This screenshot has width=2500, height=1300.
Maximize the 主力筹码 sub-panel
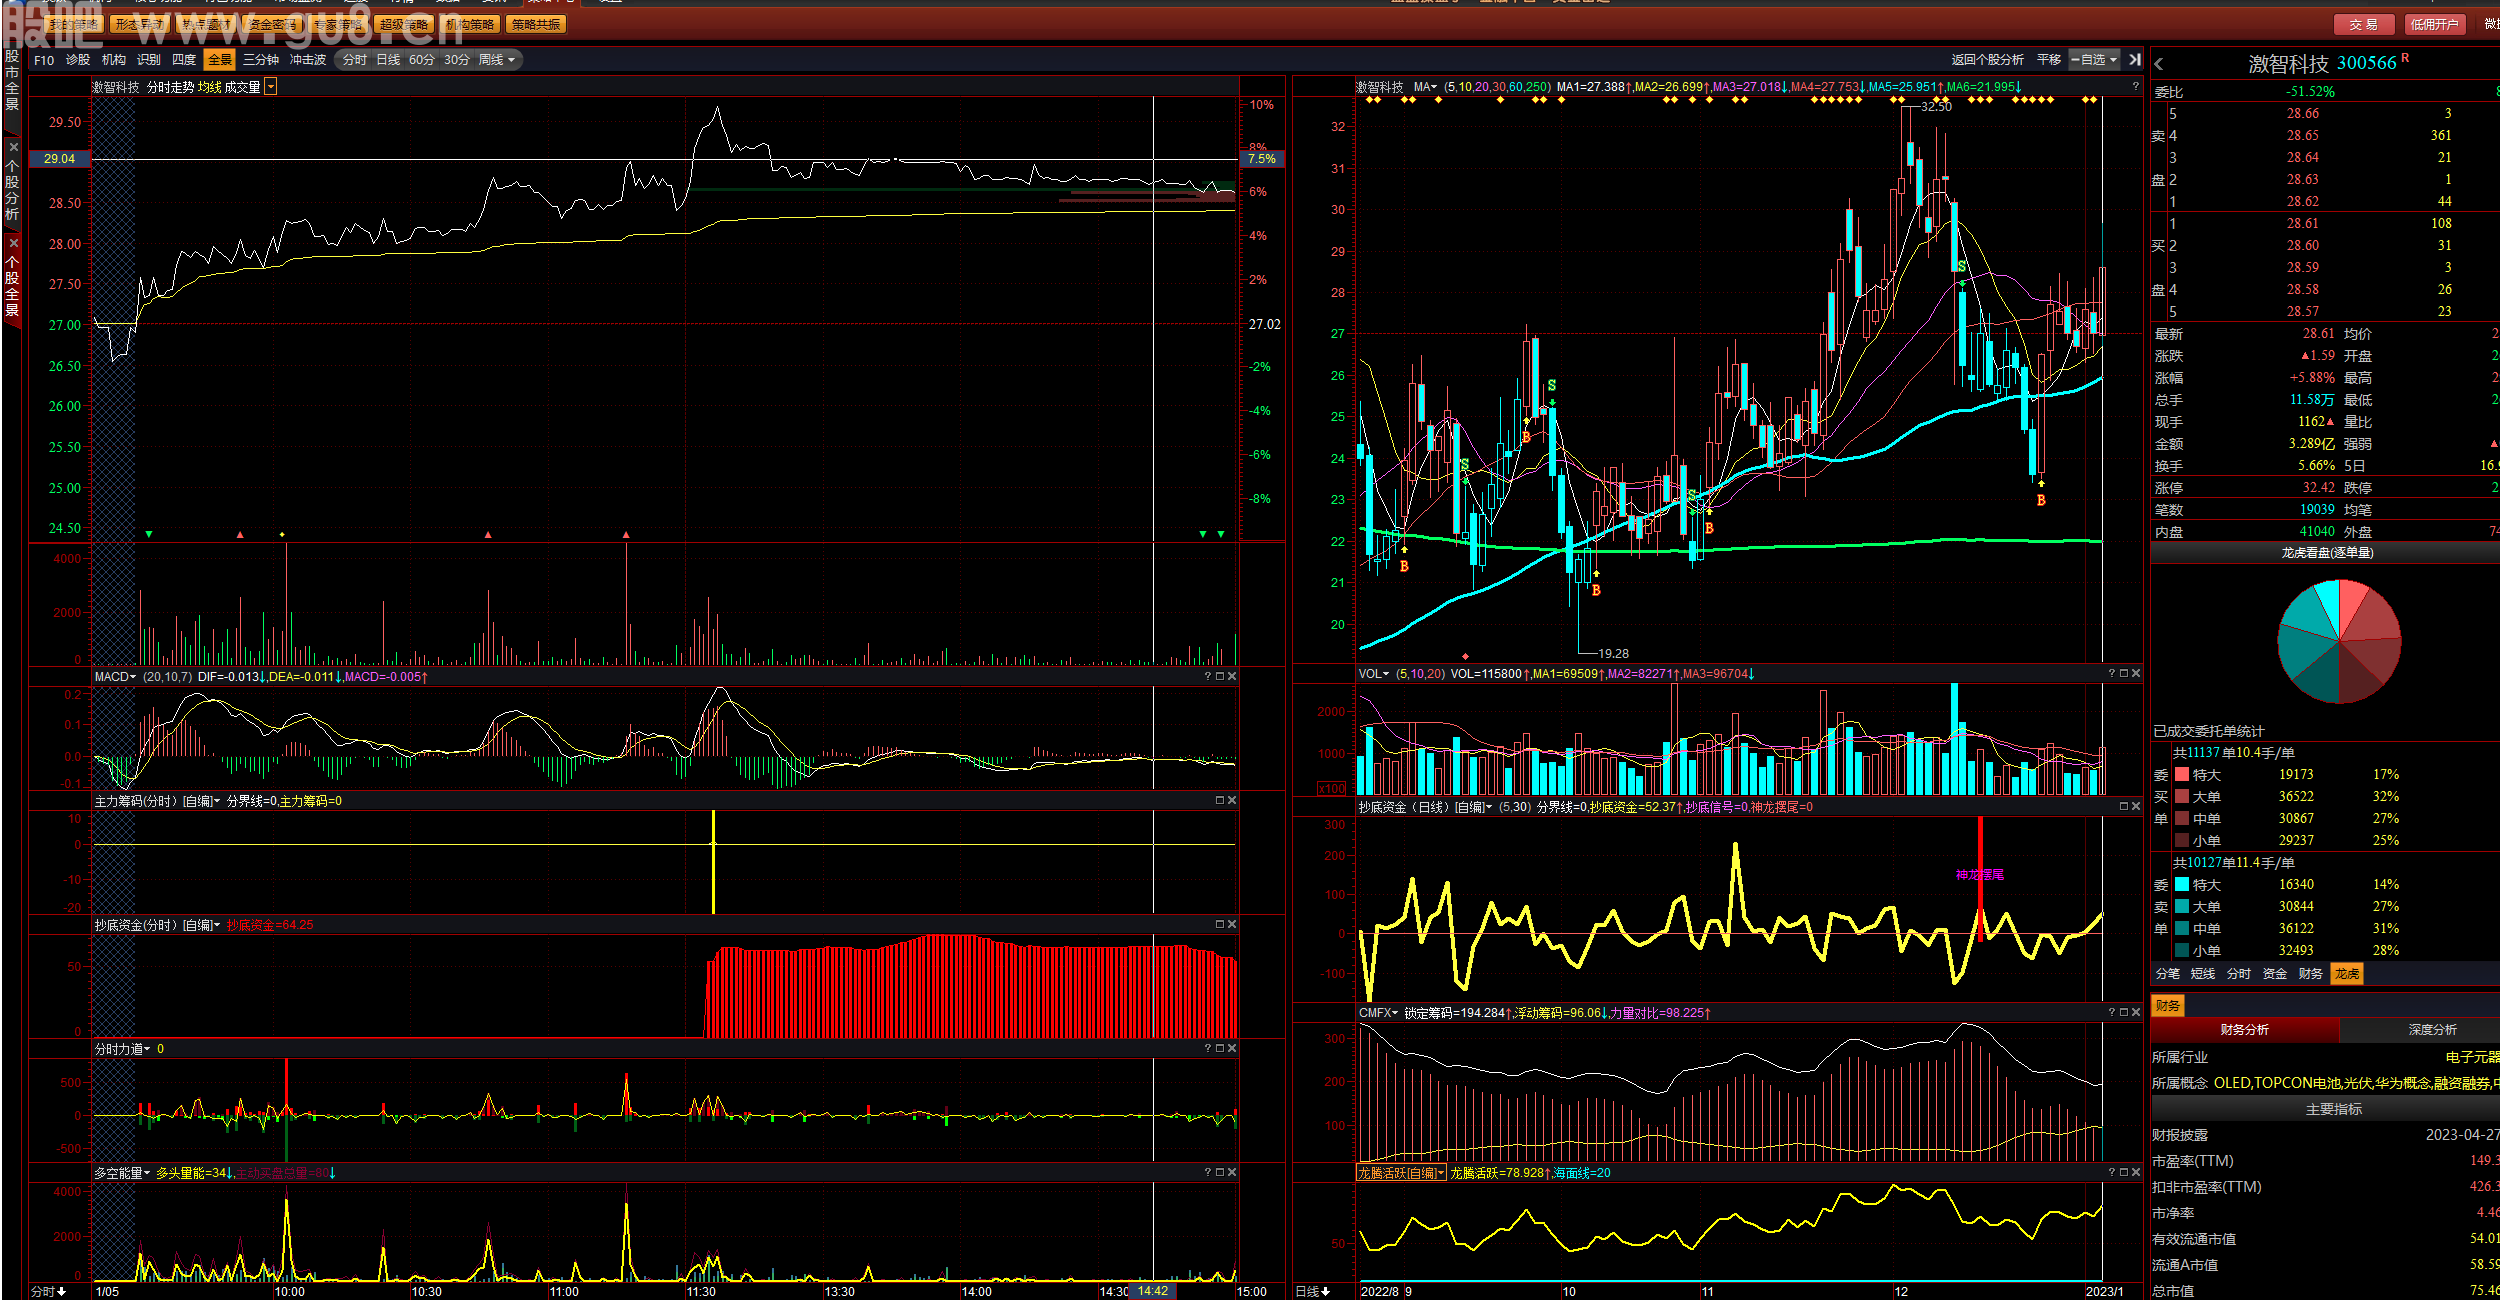coord(1220,801)
